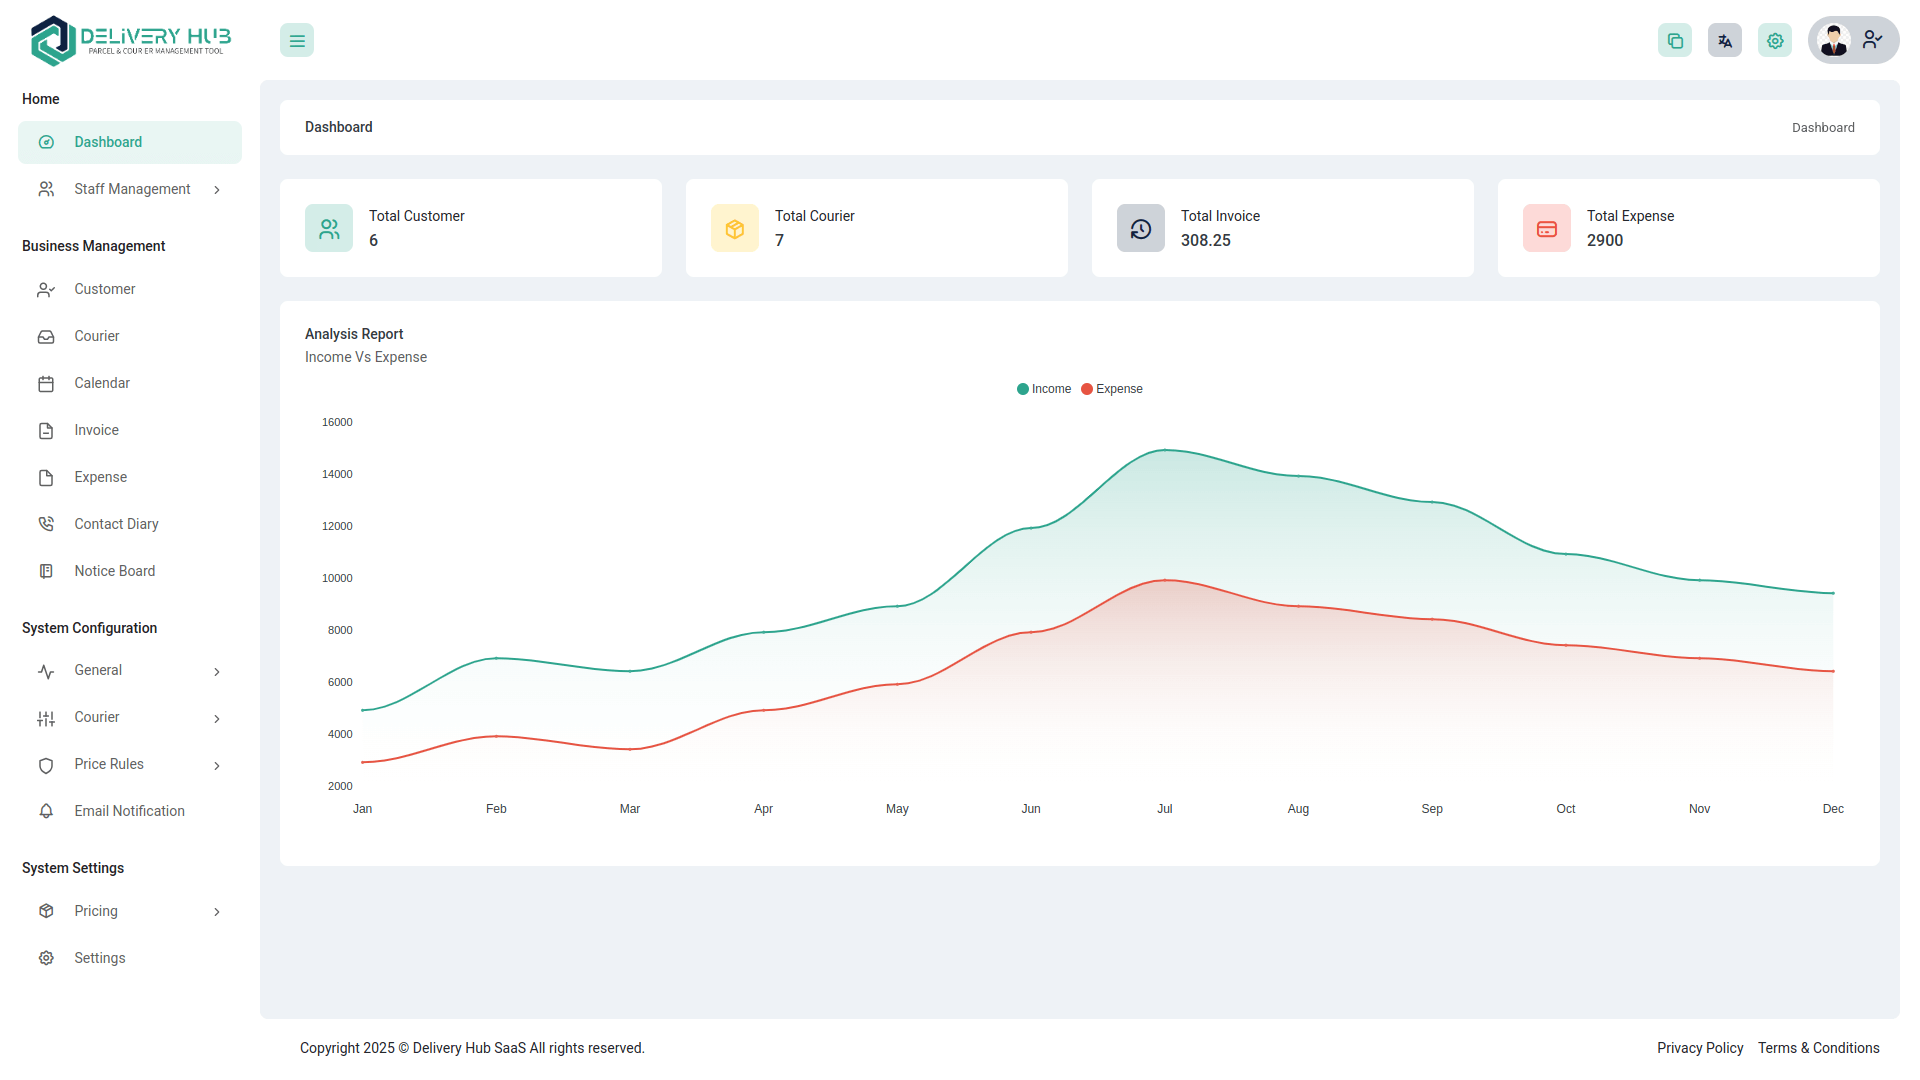
Task: Expand the Pricing menu chevron
Action: coord(217,912)
